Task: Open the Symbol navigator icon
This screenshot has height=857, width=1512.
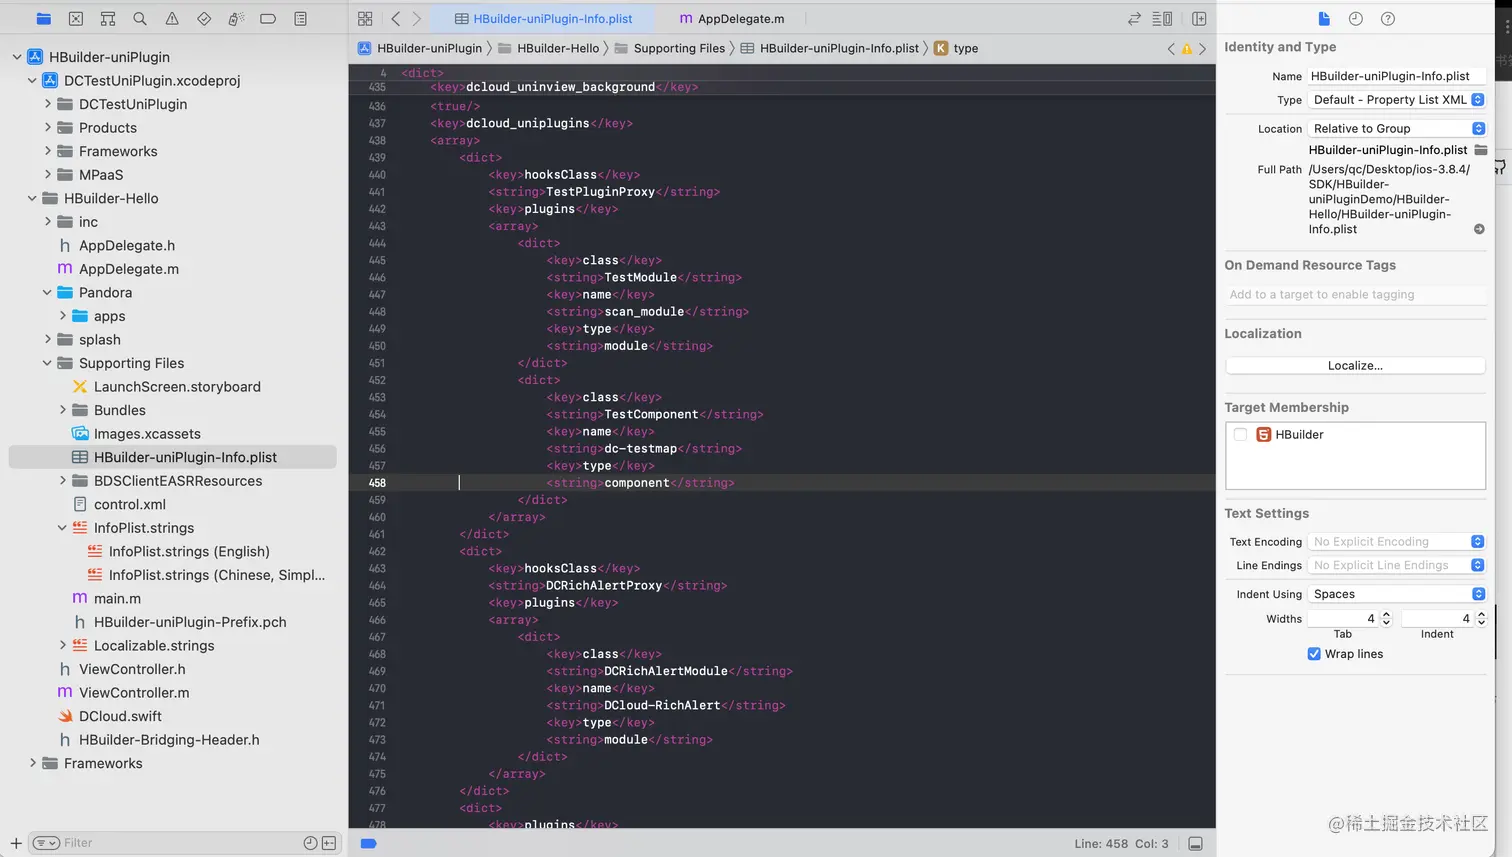Action: 108,18
